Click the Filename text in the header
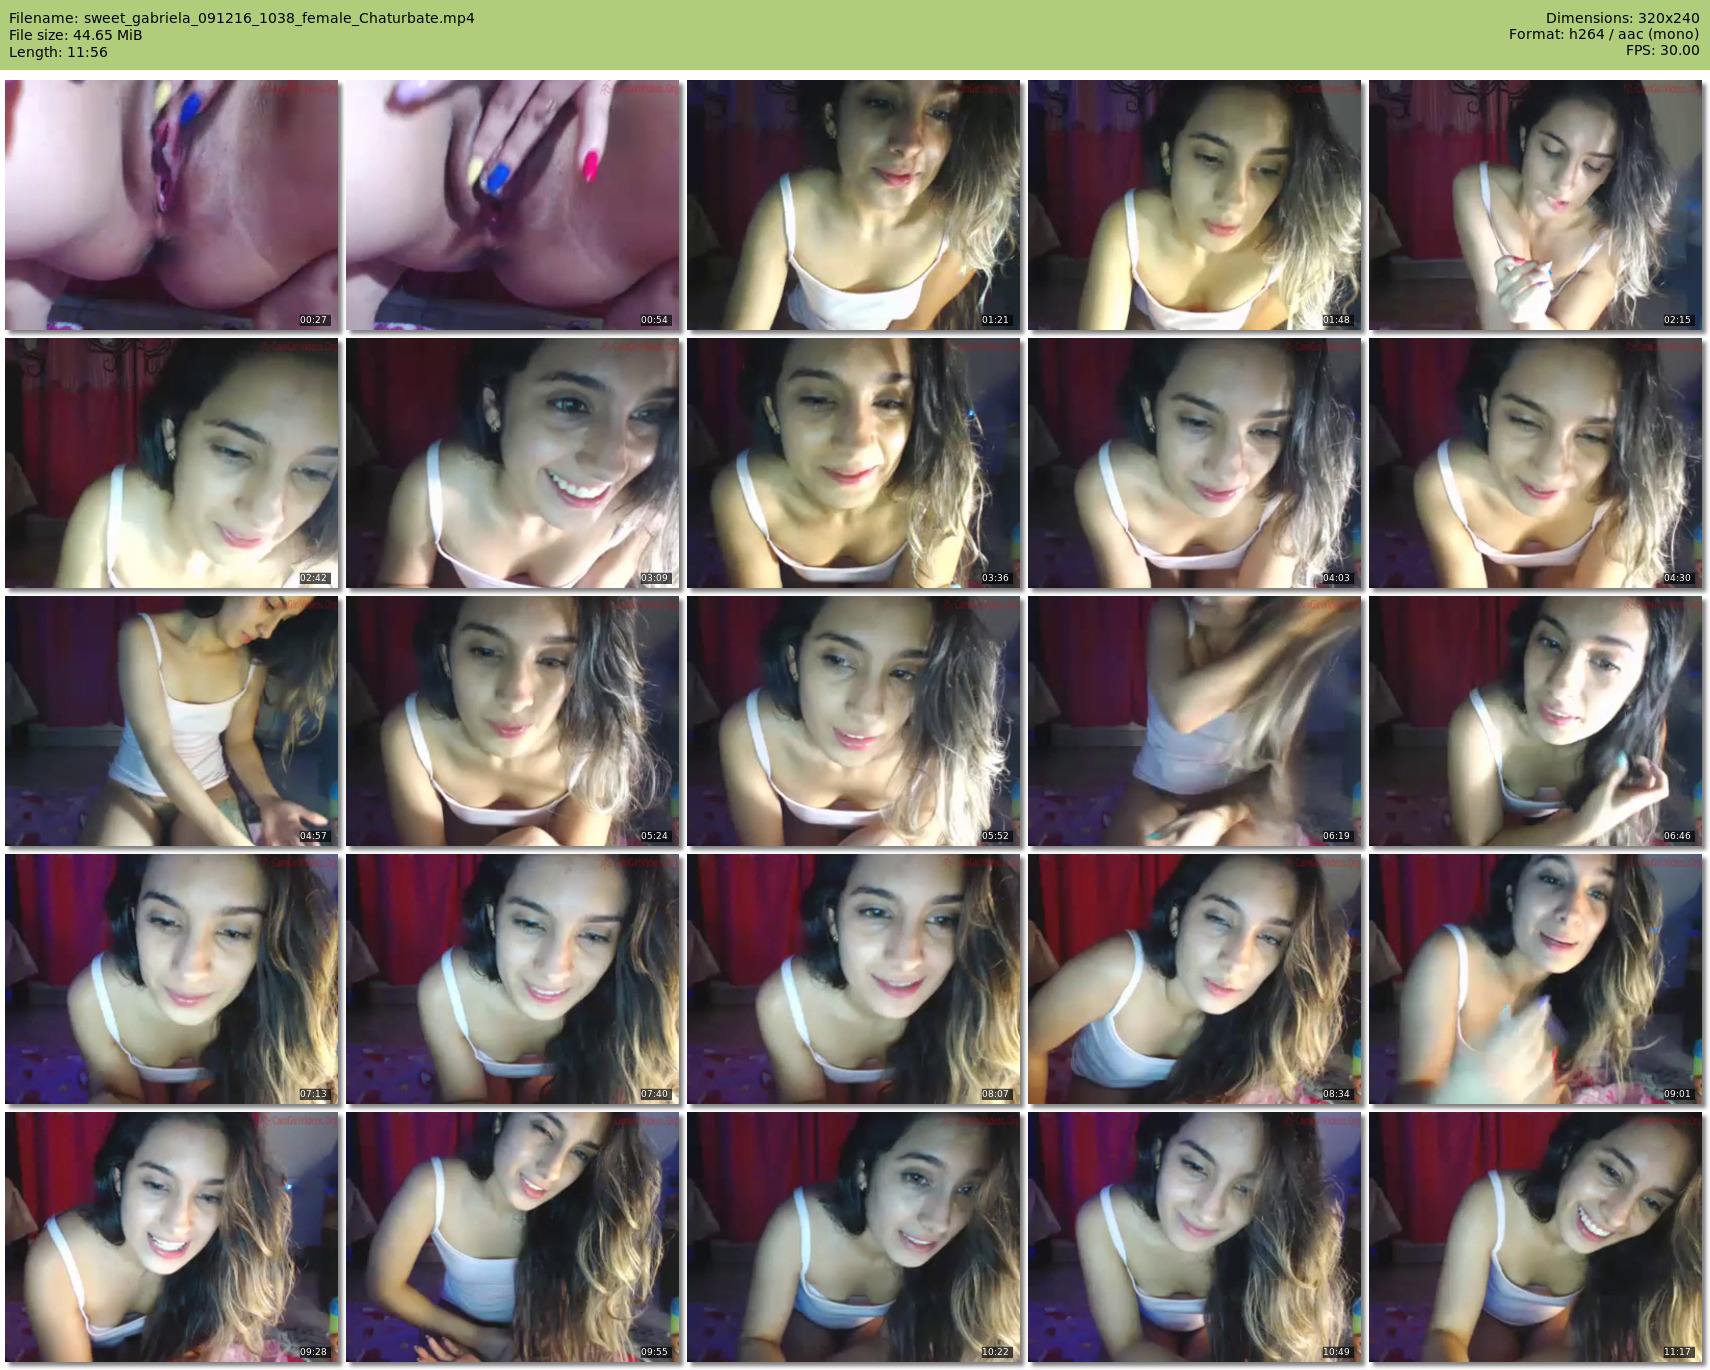1710x1370 pixels. point(242,18)
